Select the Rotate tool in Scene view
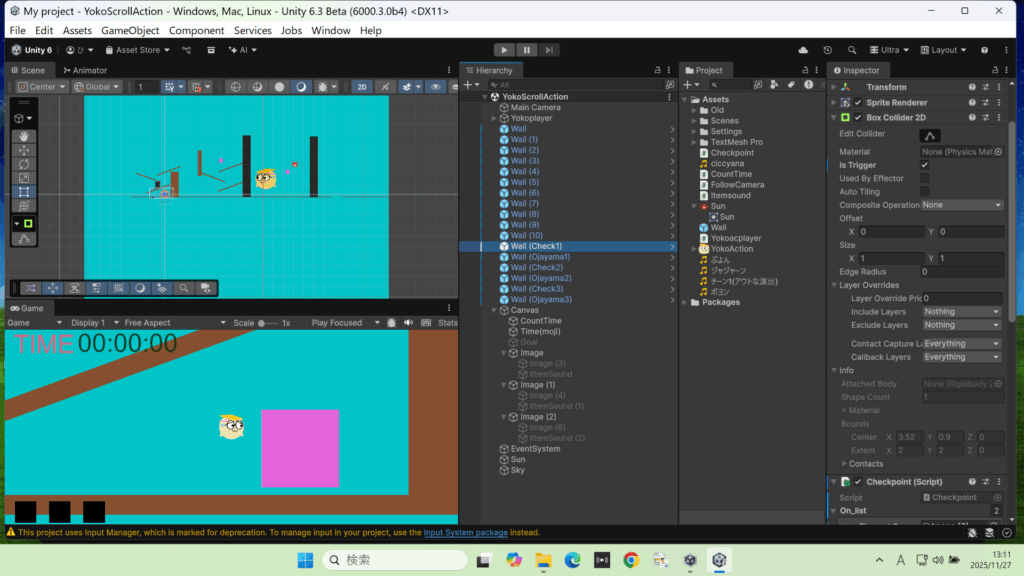Viewport: 1024px width, 576px height. click(26, 164)
